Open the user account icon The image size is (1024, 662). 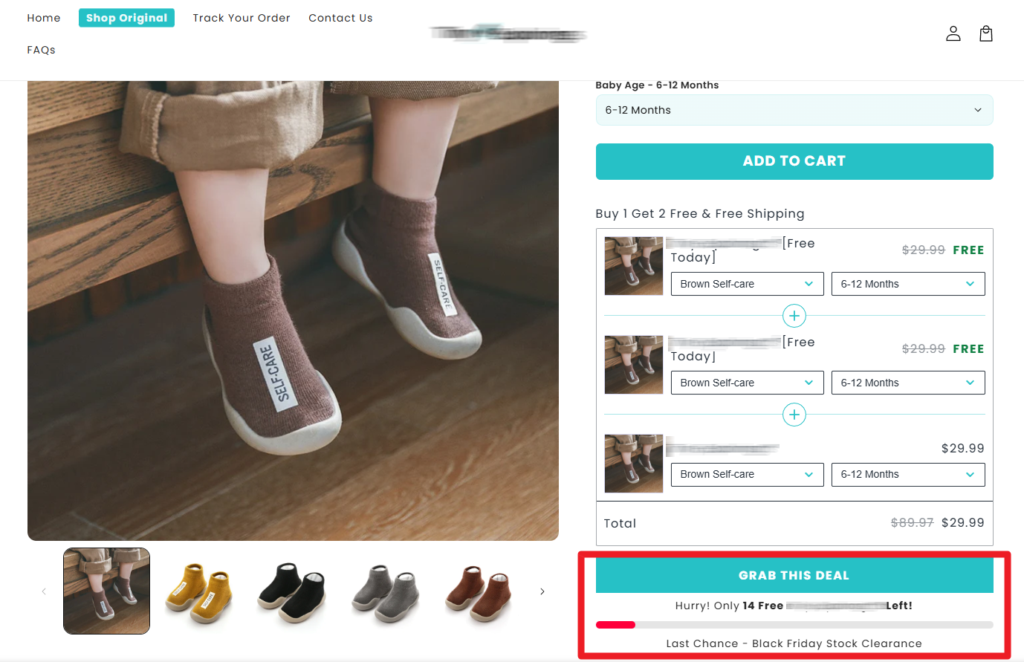coord(953,34)
